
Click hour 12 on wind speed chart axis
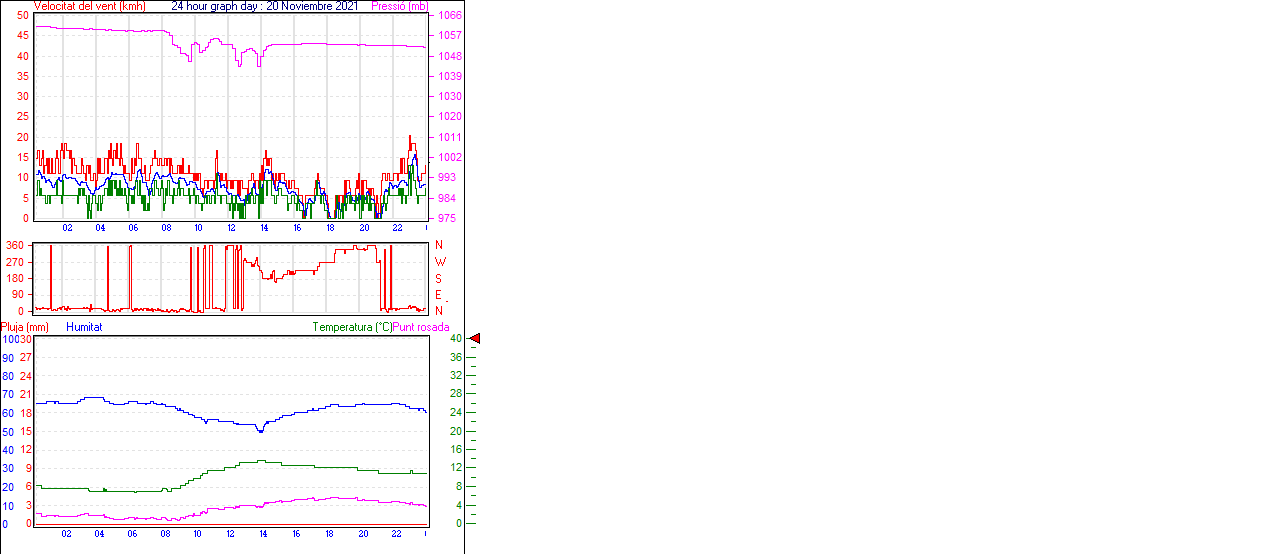(x=232, y=228)
